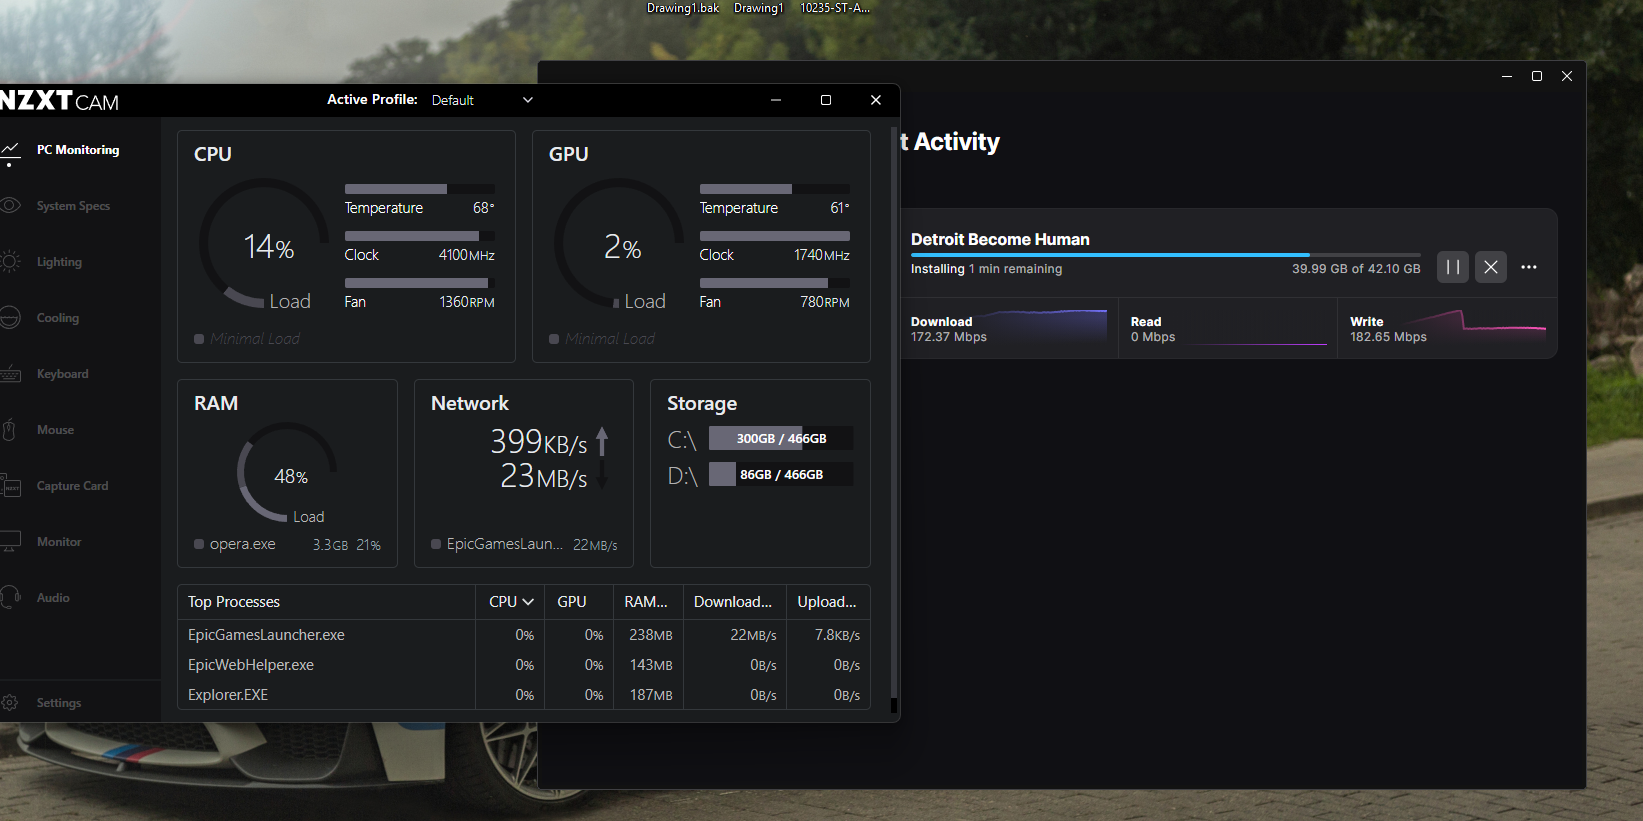
Task: Click the Keyboard icon in sidebar
Action: 10,374
